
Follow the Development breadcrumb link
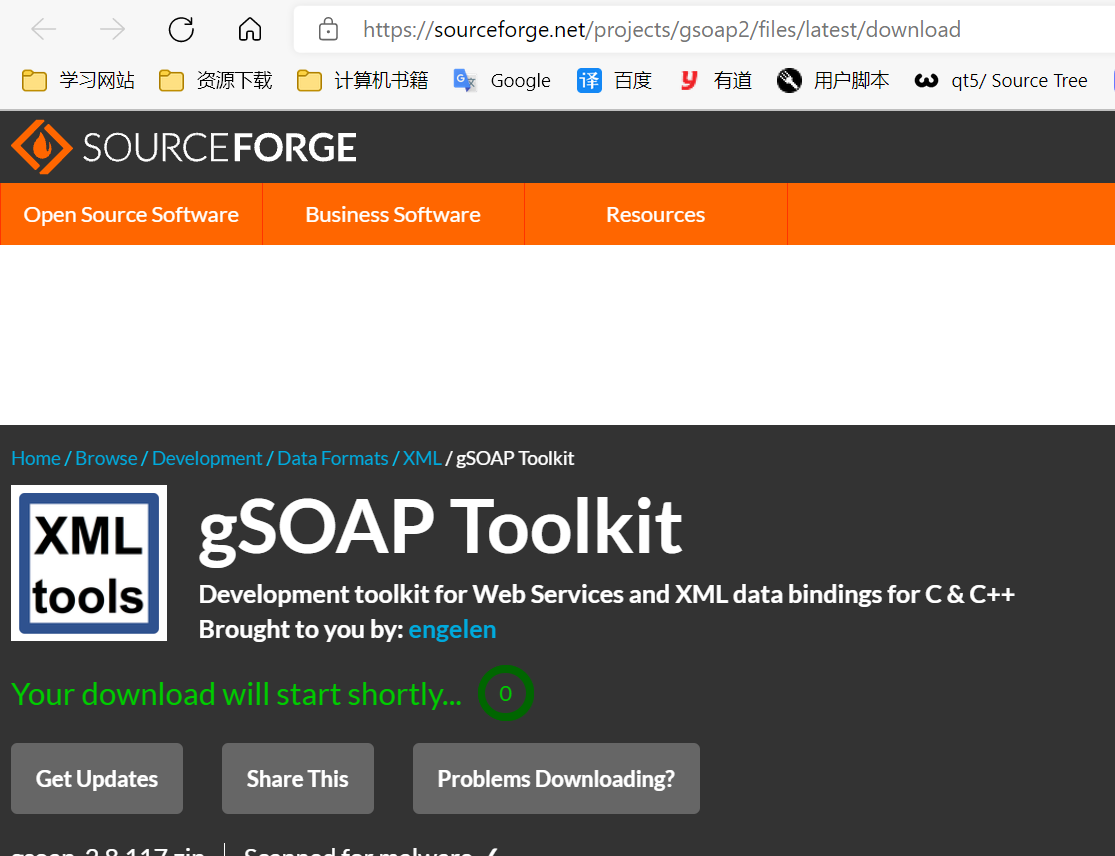coord(207,458)
